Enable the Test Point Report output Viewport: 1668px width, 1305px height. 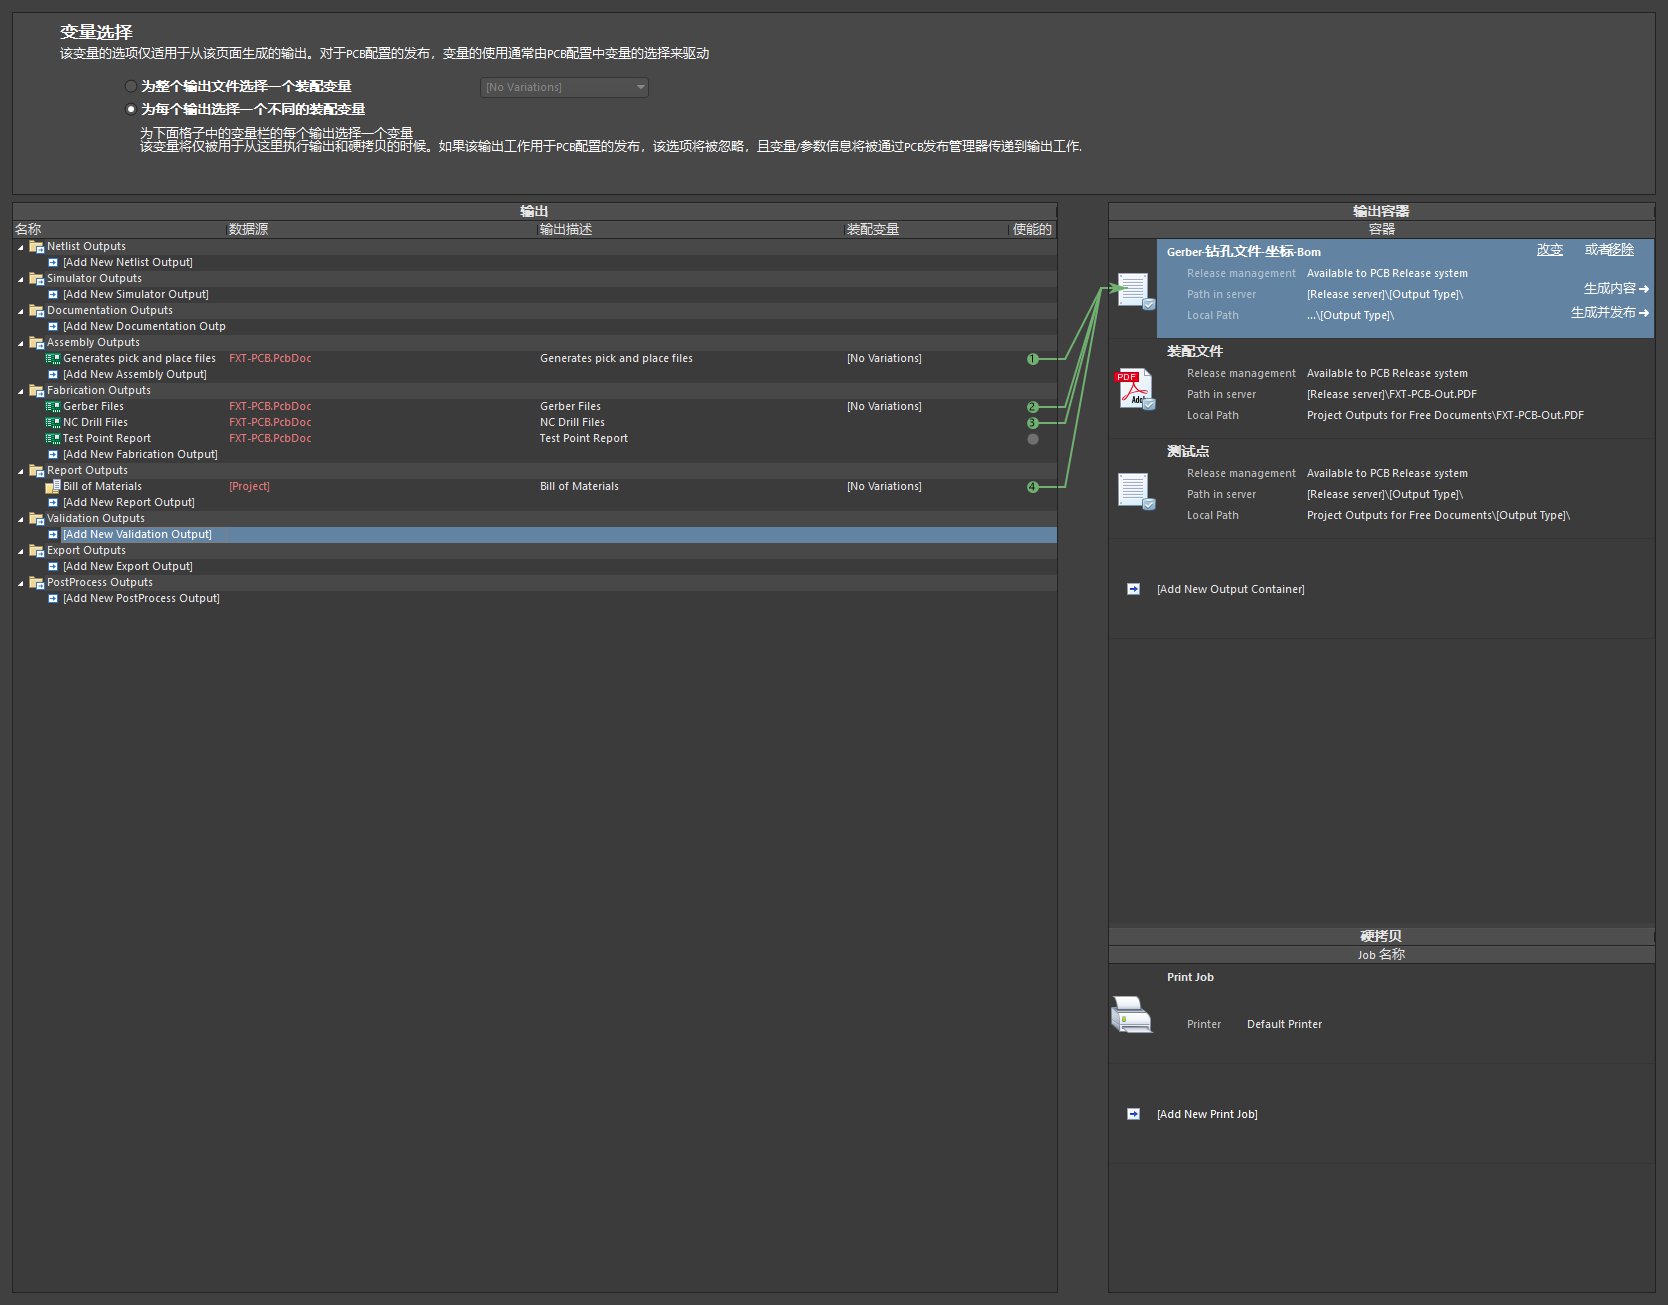(1033, 439)
